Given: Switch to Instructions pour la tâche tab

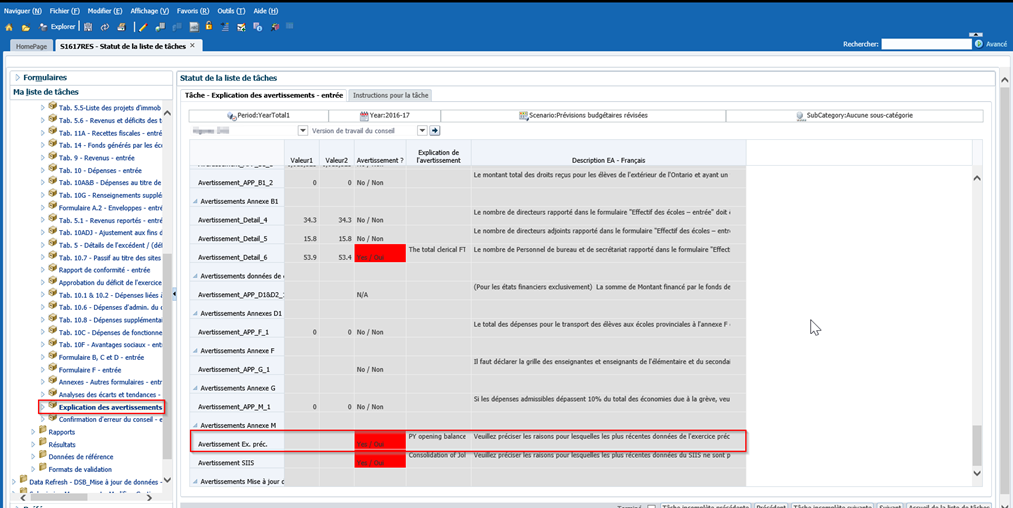Looking at the screenshot, I should click(x=391, y=95).
